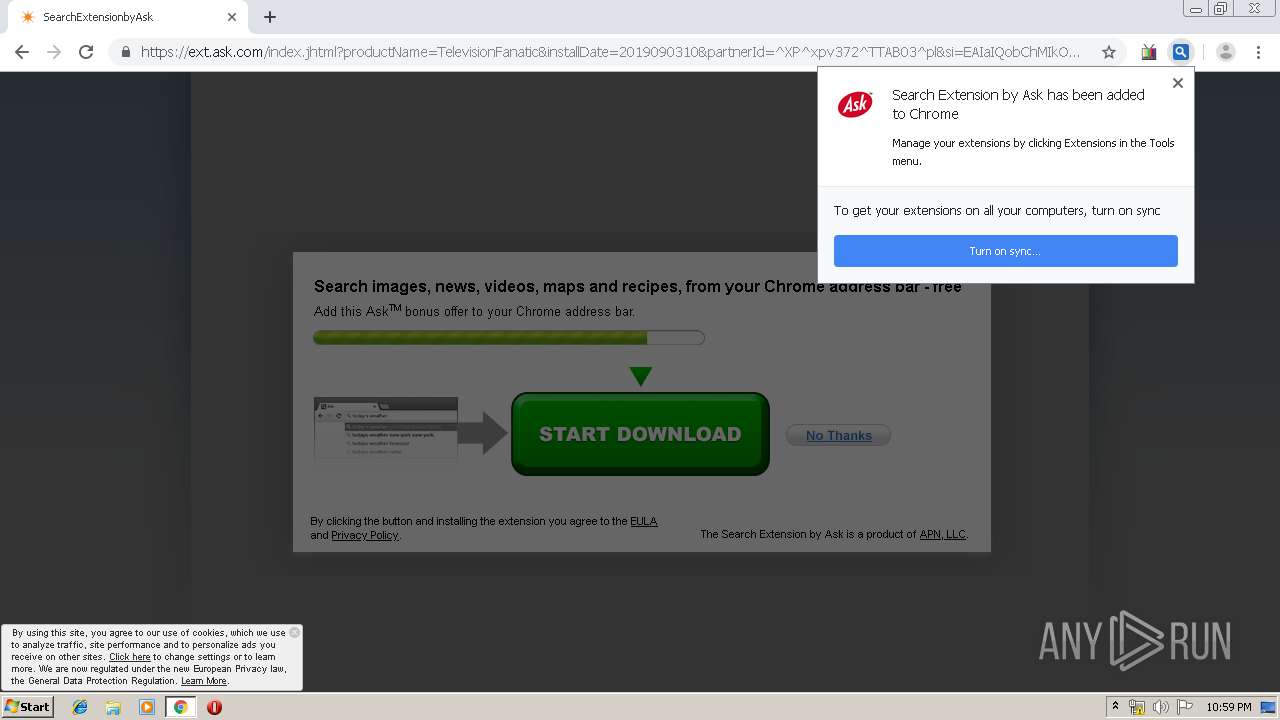Open Windows Explorer folder from taskbar
The width and height of the screenshot is (1280, 720).
pos(113,707)
